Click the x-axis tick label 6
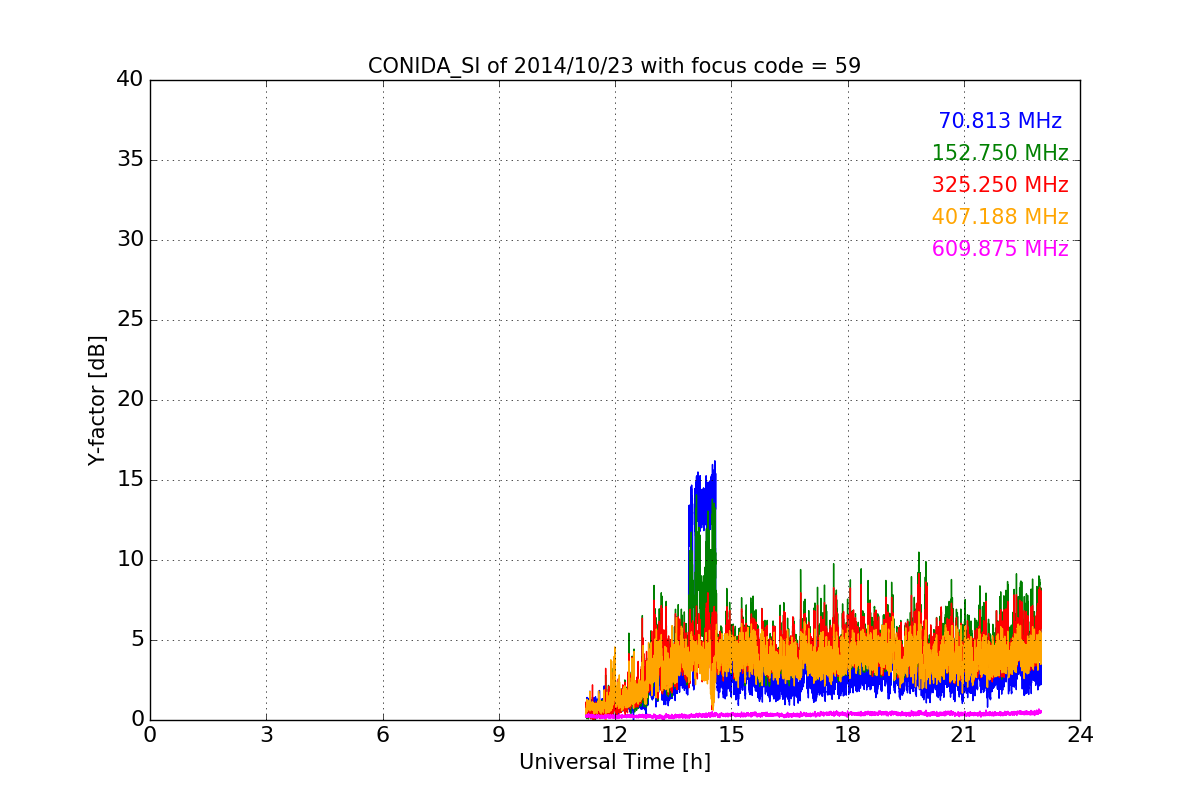This screenshot has width=1200, height=800. pyautogui.click(x=382, y=735)
